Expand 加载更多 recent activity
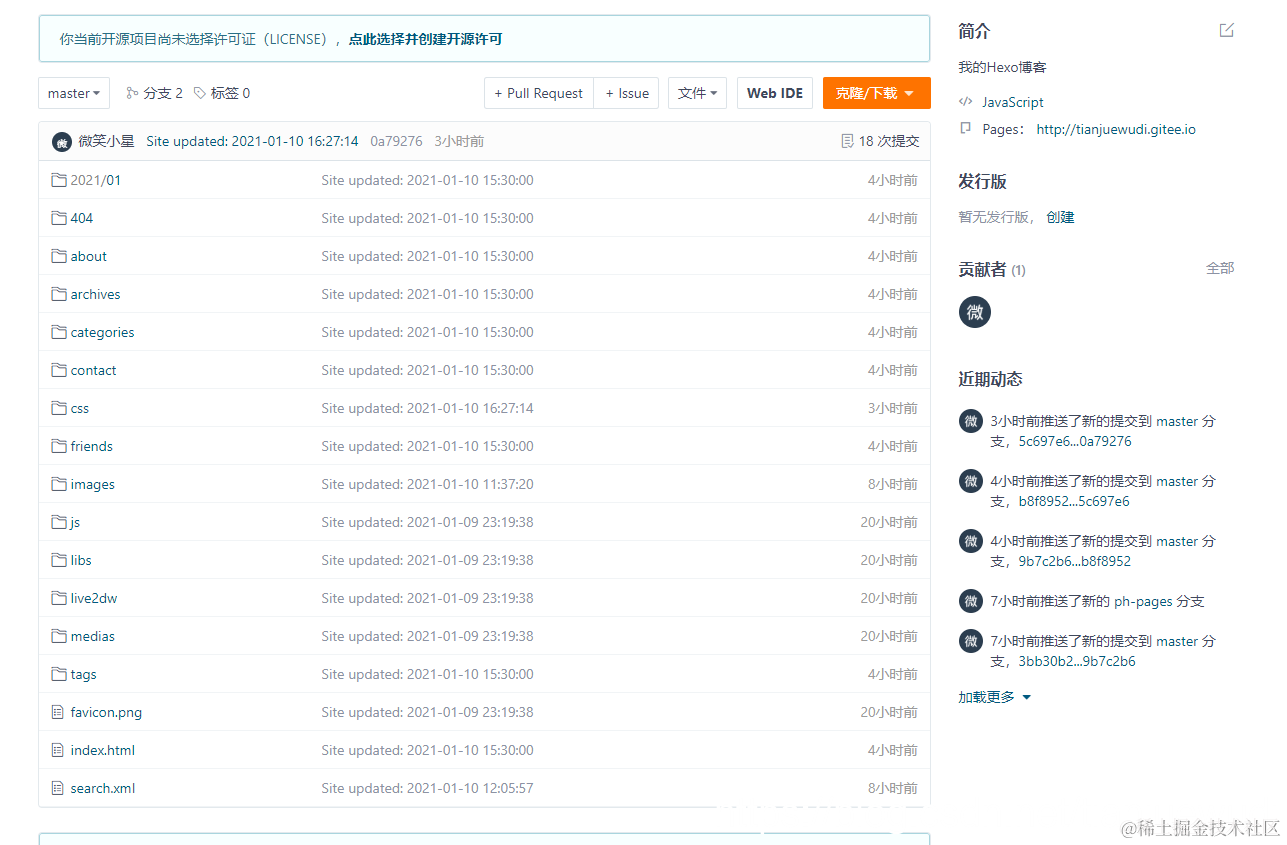Image resolution: width=1287 pixels, height=845 pixels. point(994,697)
